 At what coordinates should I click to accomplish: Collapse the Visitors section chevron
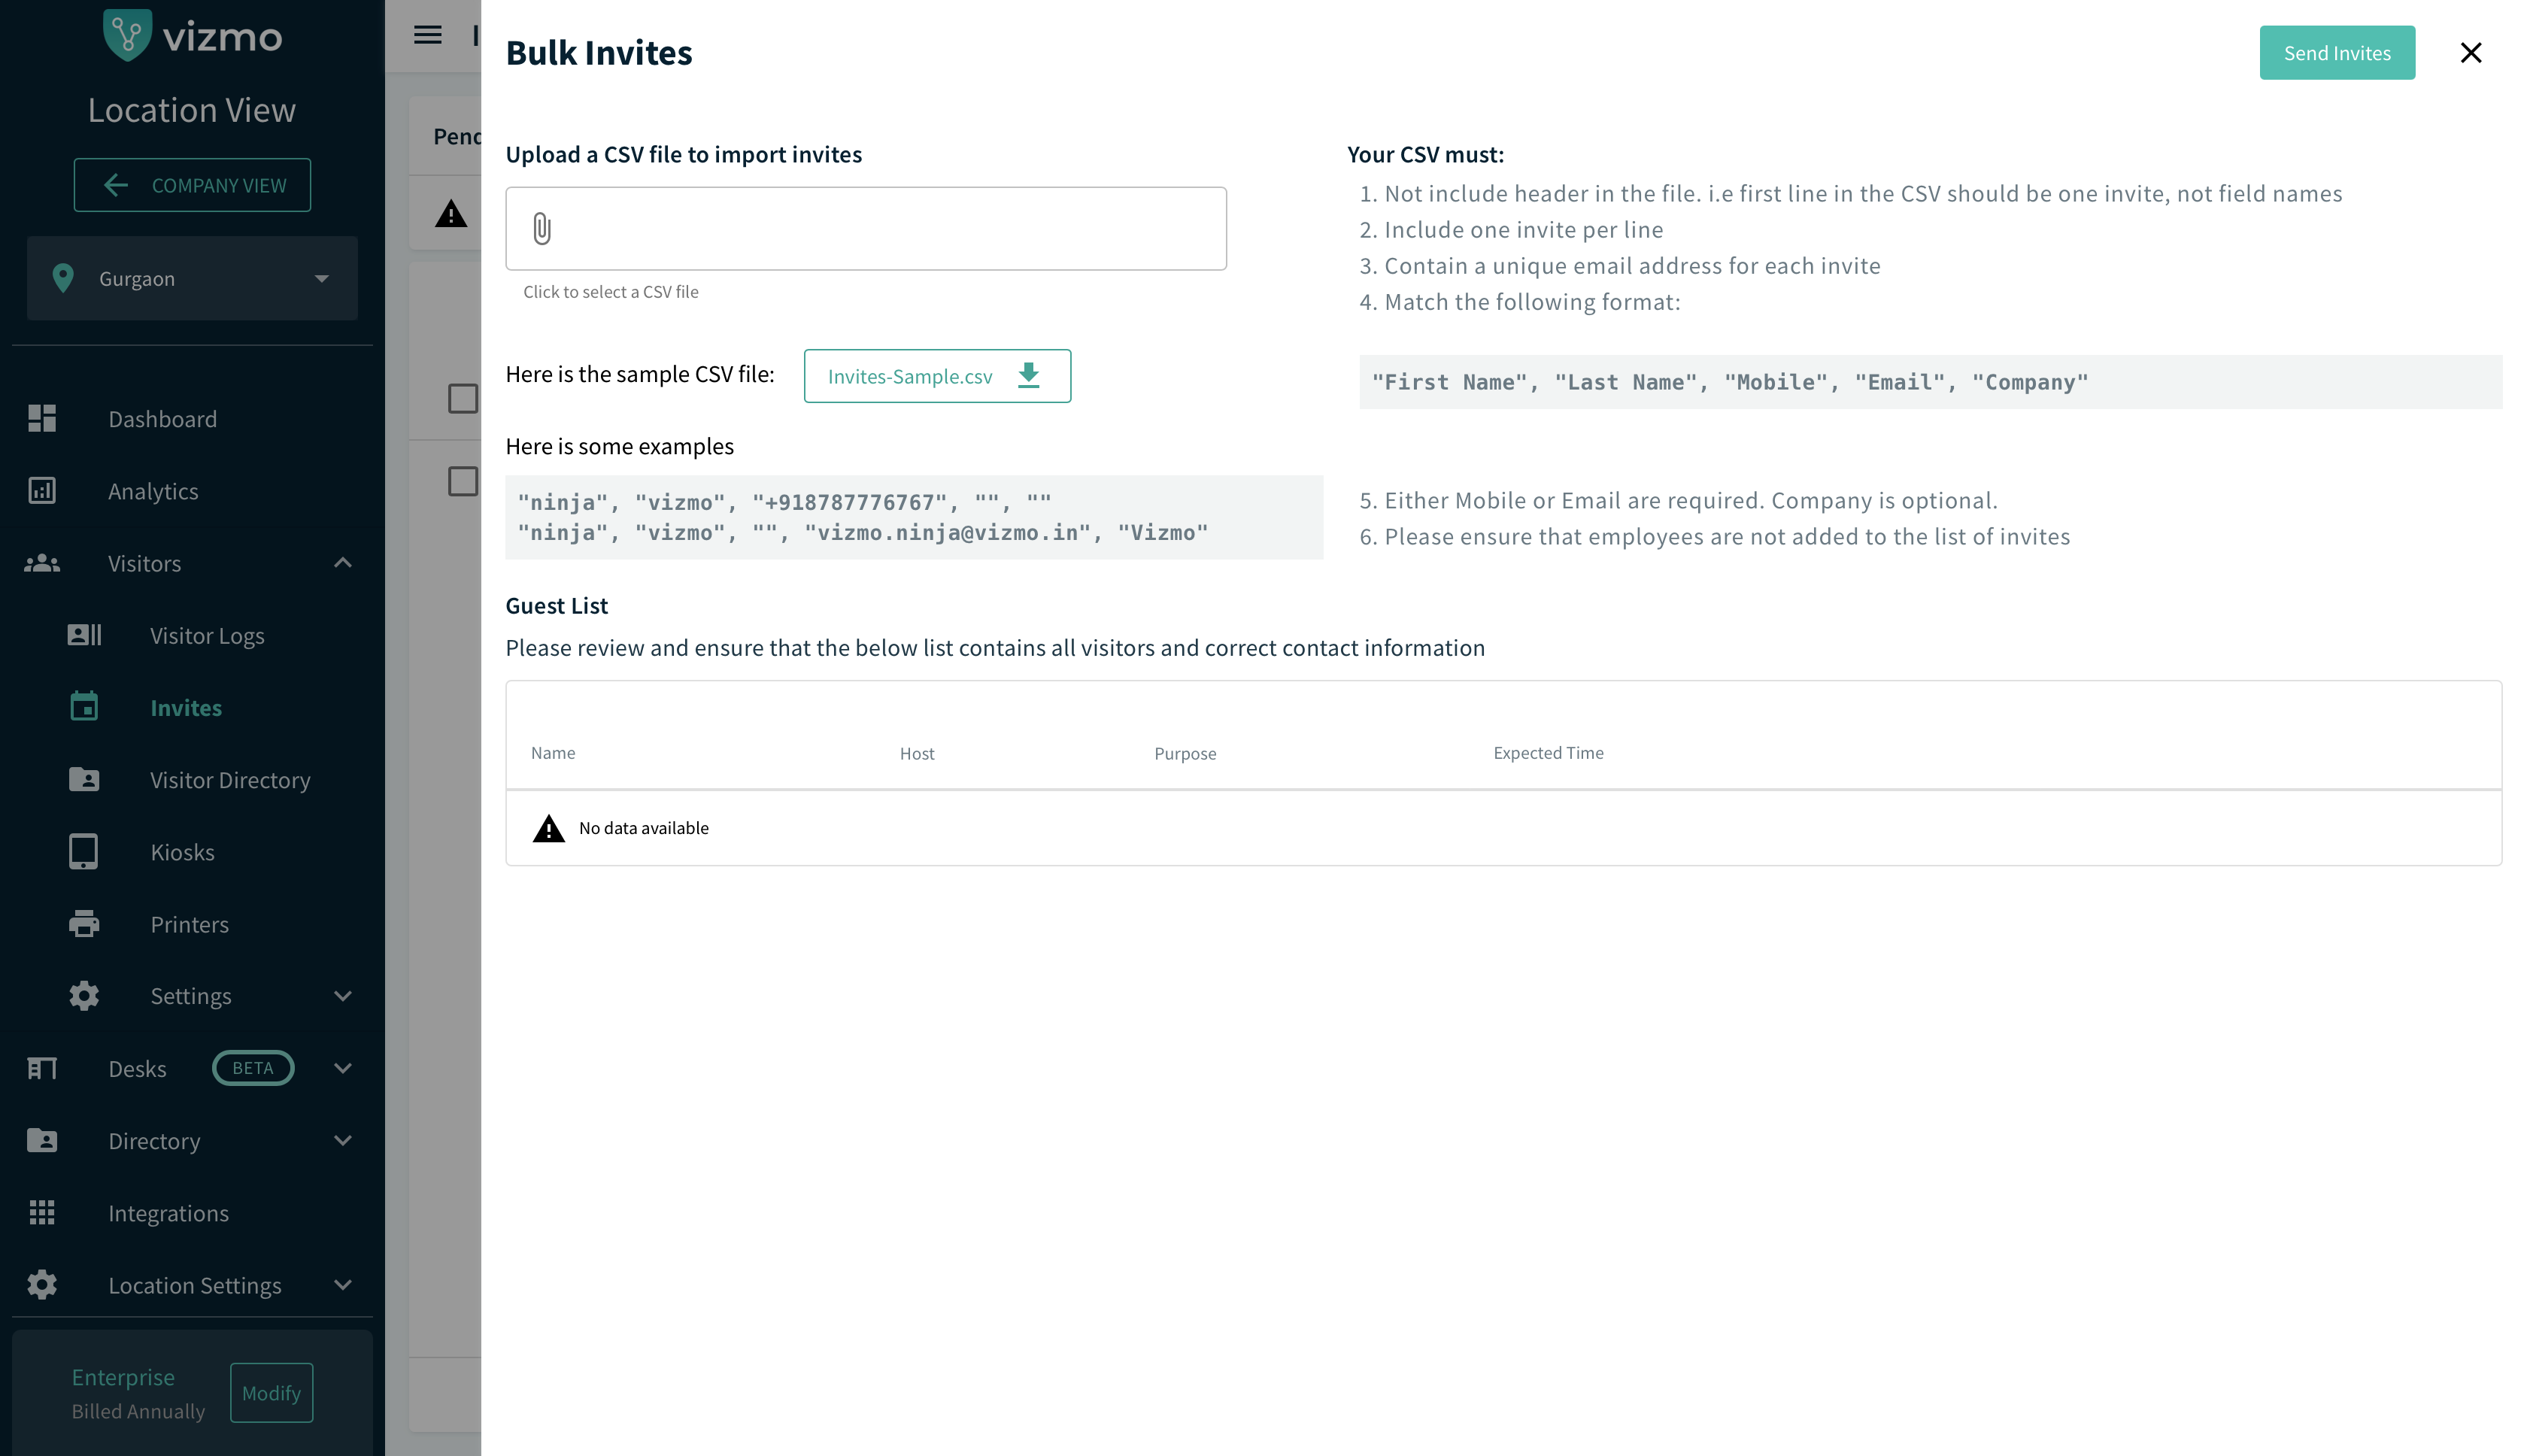click(343, 563)
